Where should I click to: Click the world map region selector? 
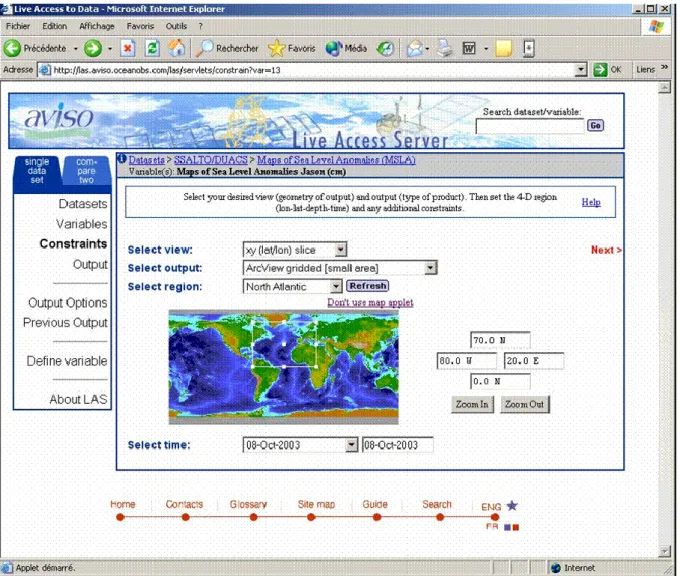pos(284,367)
